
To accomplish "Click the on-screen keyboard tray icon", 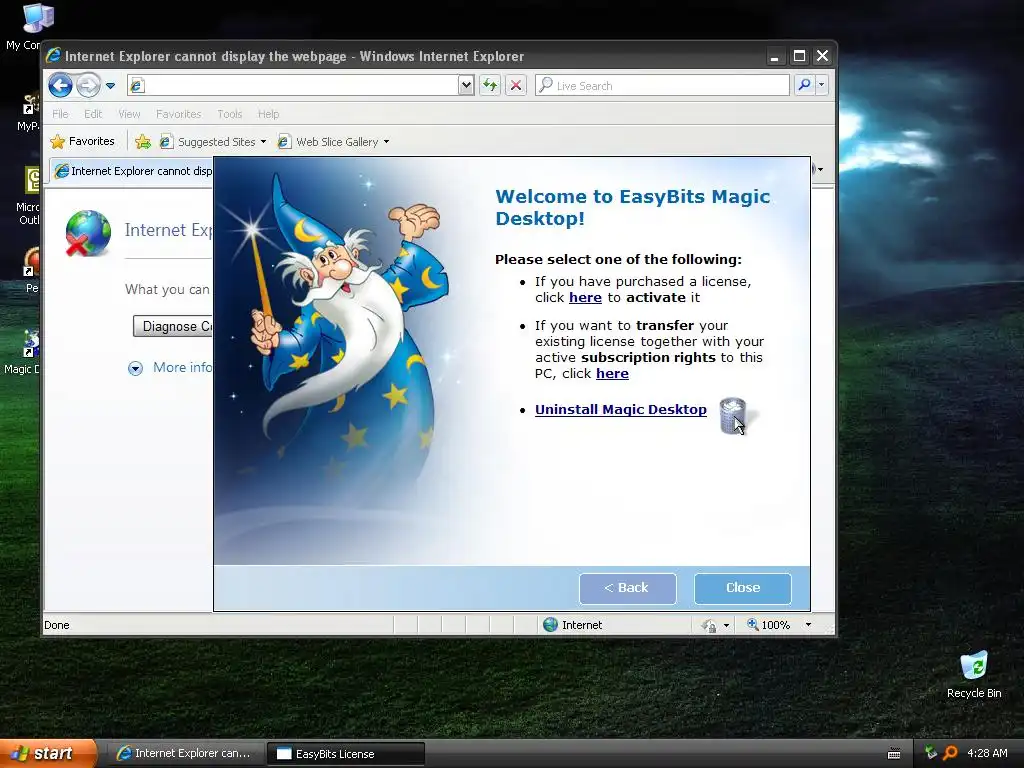I will point(894,754).
